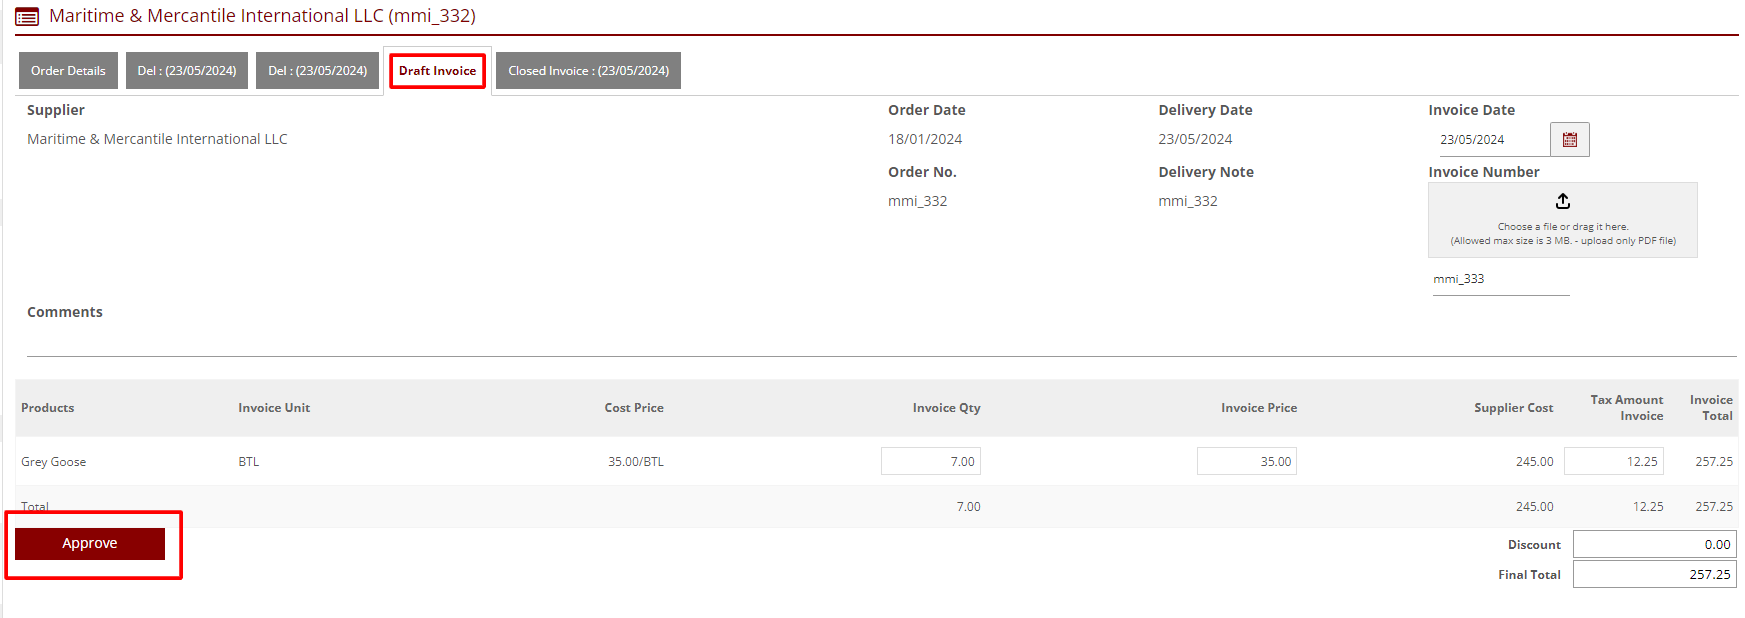This screenshot has height=618, width=1745.
Task: Click the invoice number field showing mmi_333
Action: point(1500,280)
